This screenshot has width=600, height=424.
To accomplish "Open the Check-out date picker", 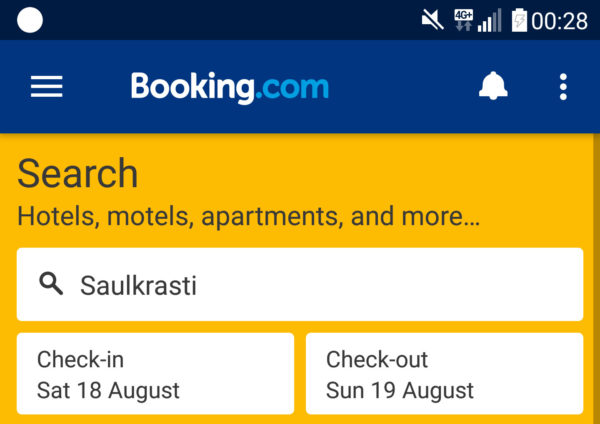I will tap(445, 373).
